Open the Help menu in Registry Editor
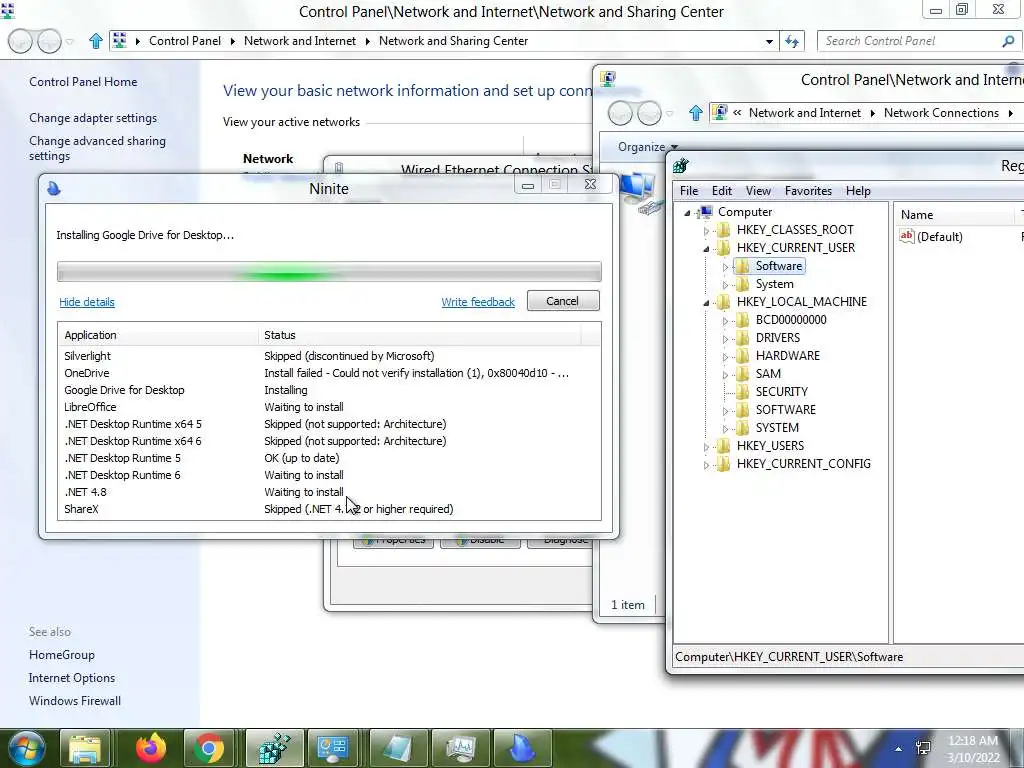 [858, 191]
